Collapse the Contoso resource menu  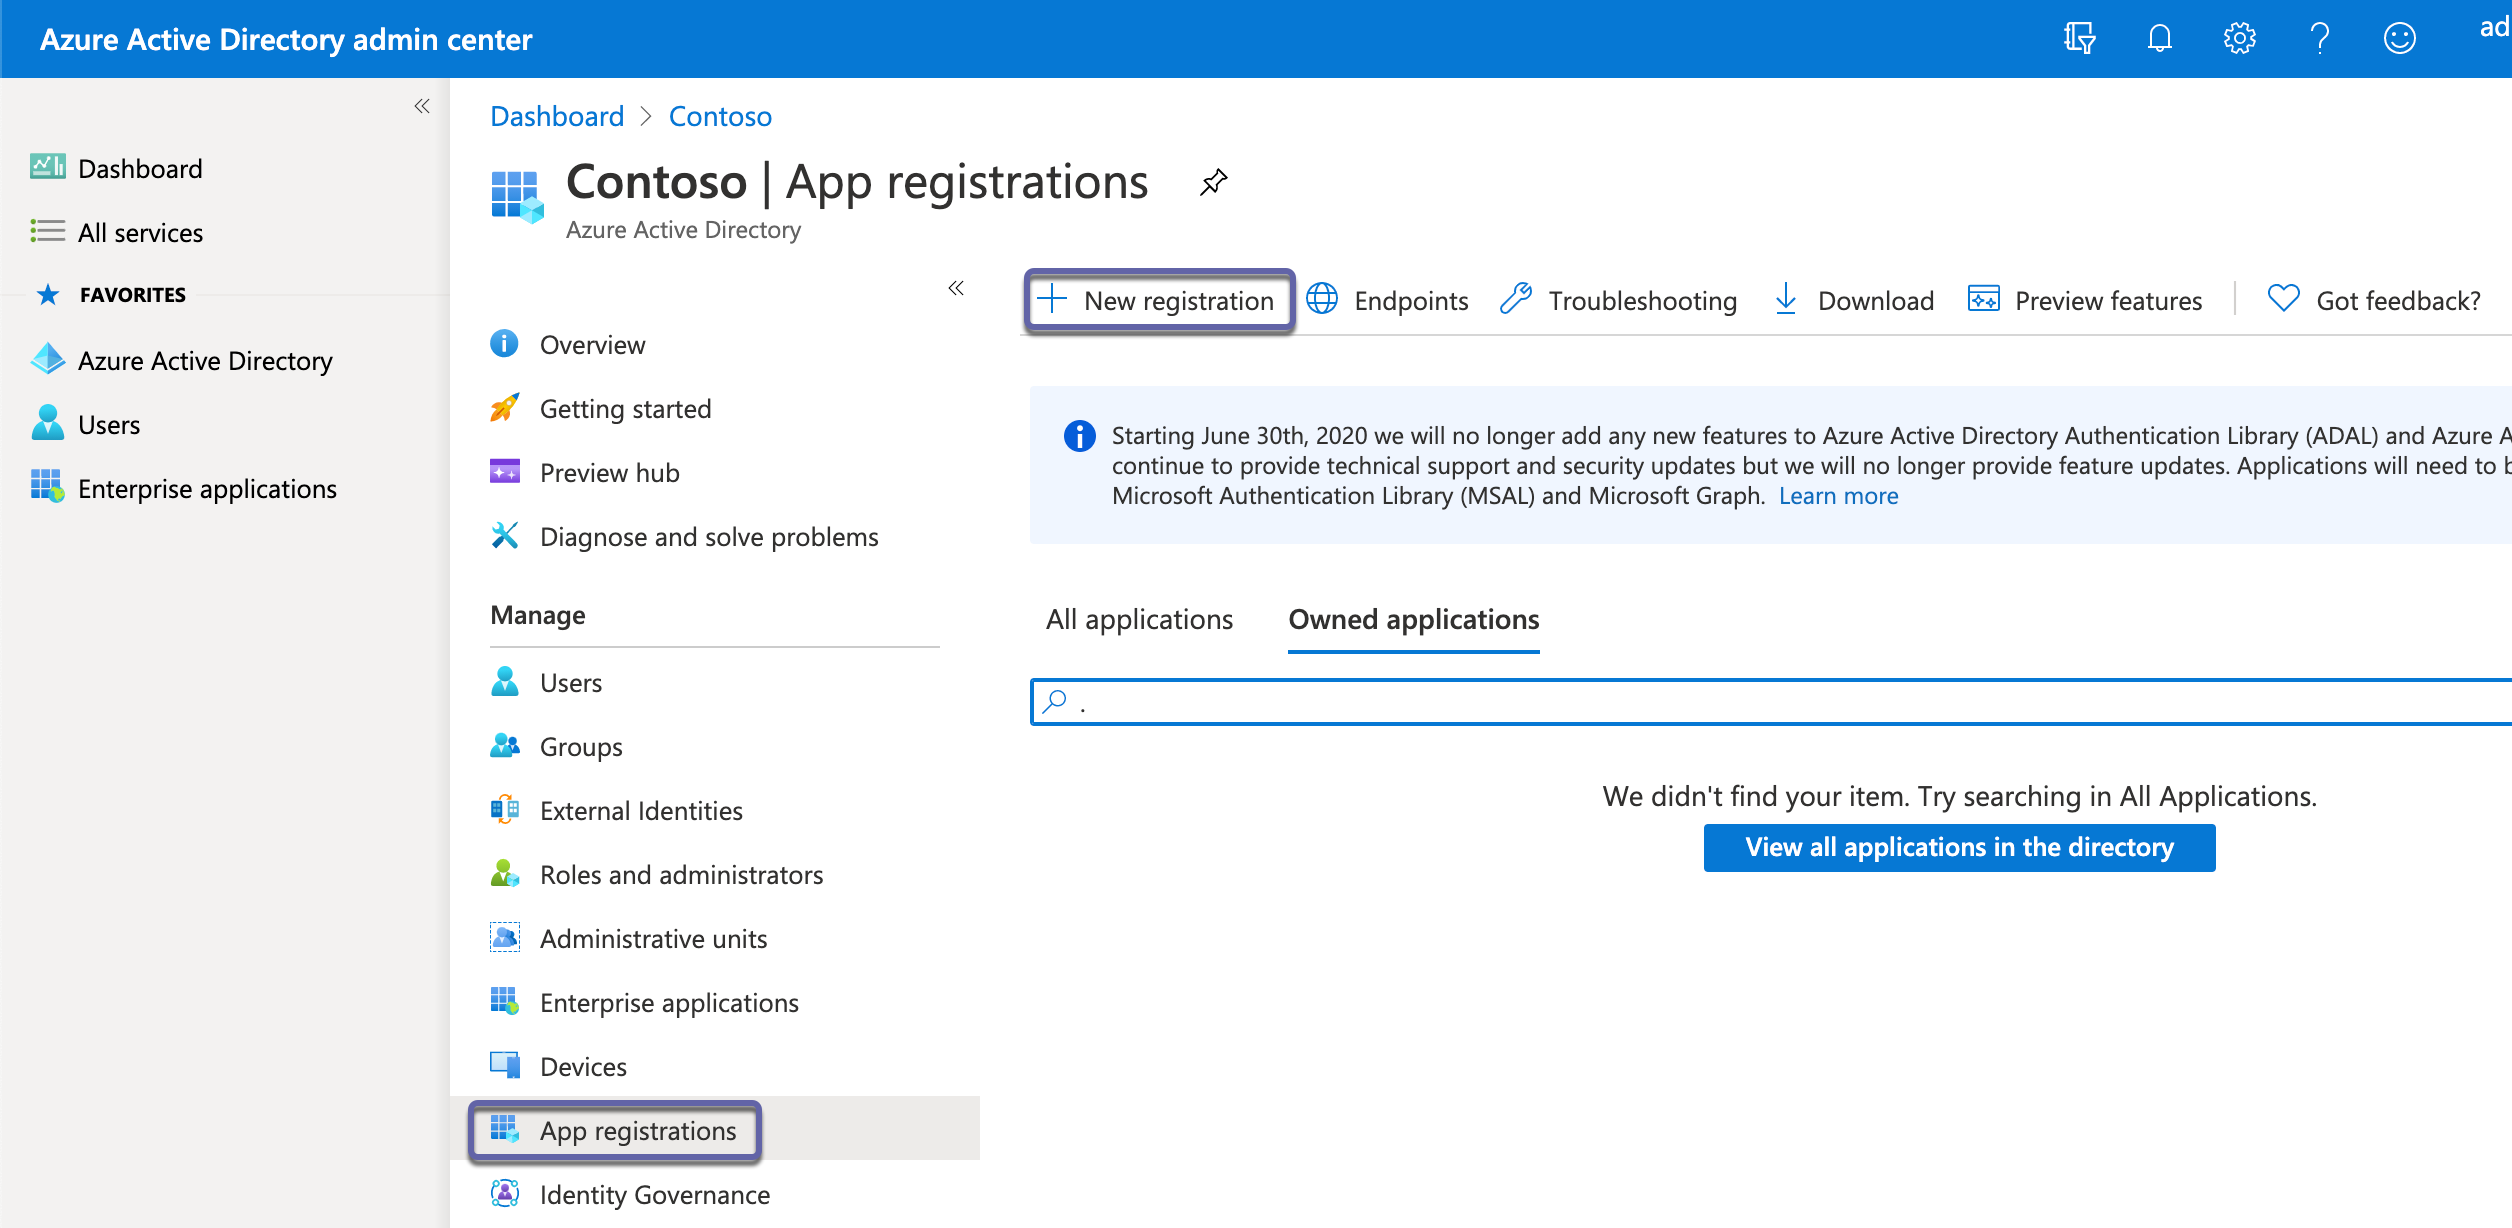tap(956, 288)
